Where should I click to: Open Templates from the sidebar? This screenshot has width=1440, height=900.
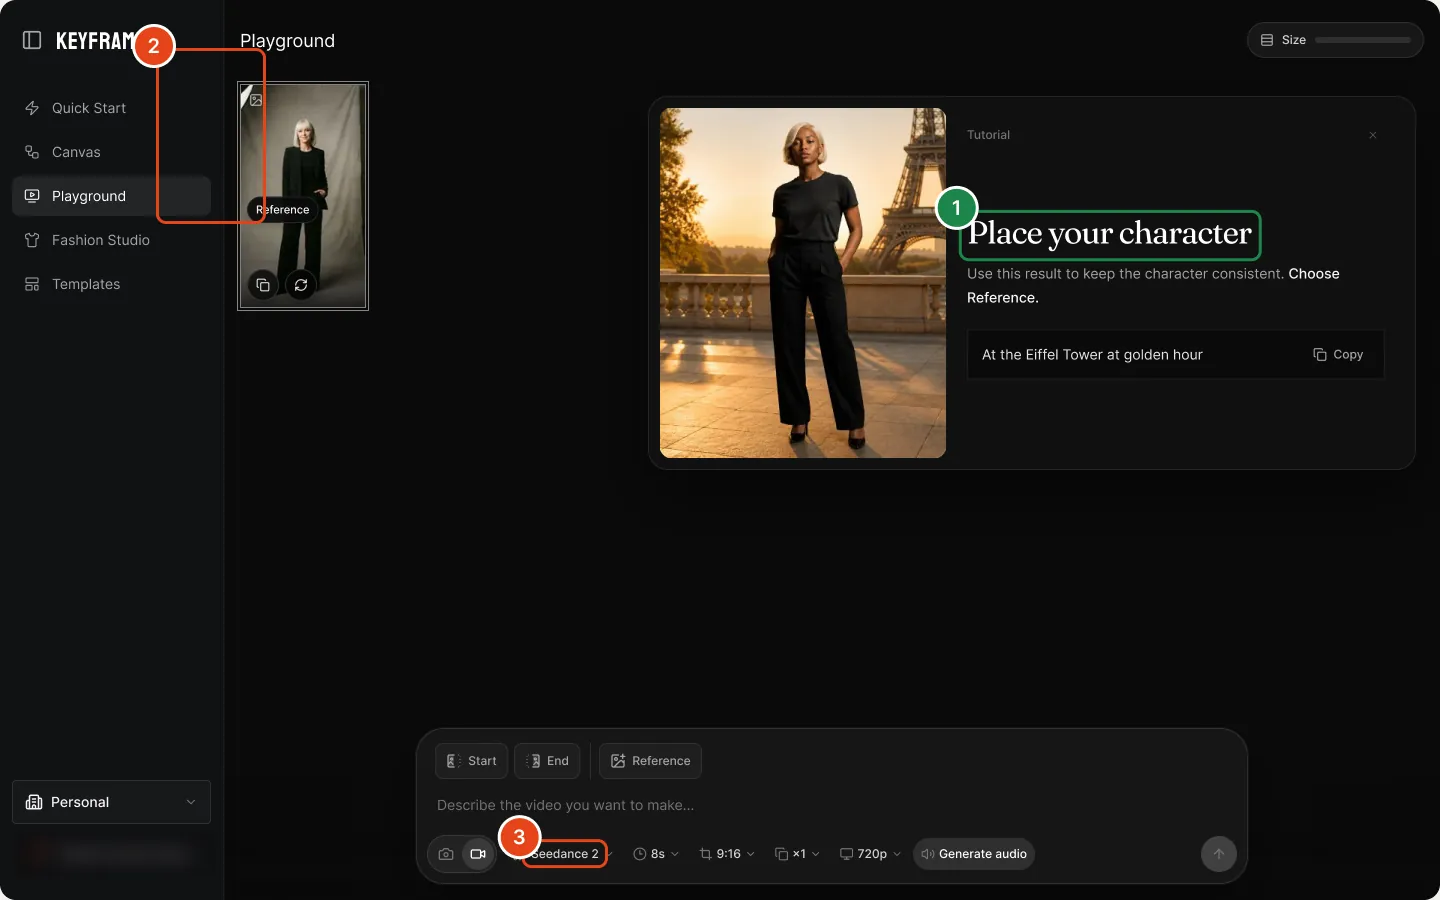click(111, 284)
